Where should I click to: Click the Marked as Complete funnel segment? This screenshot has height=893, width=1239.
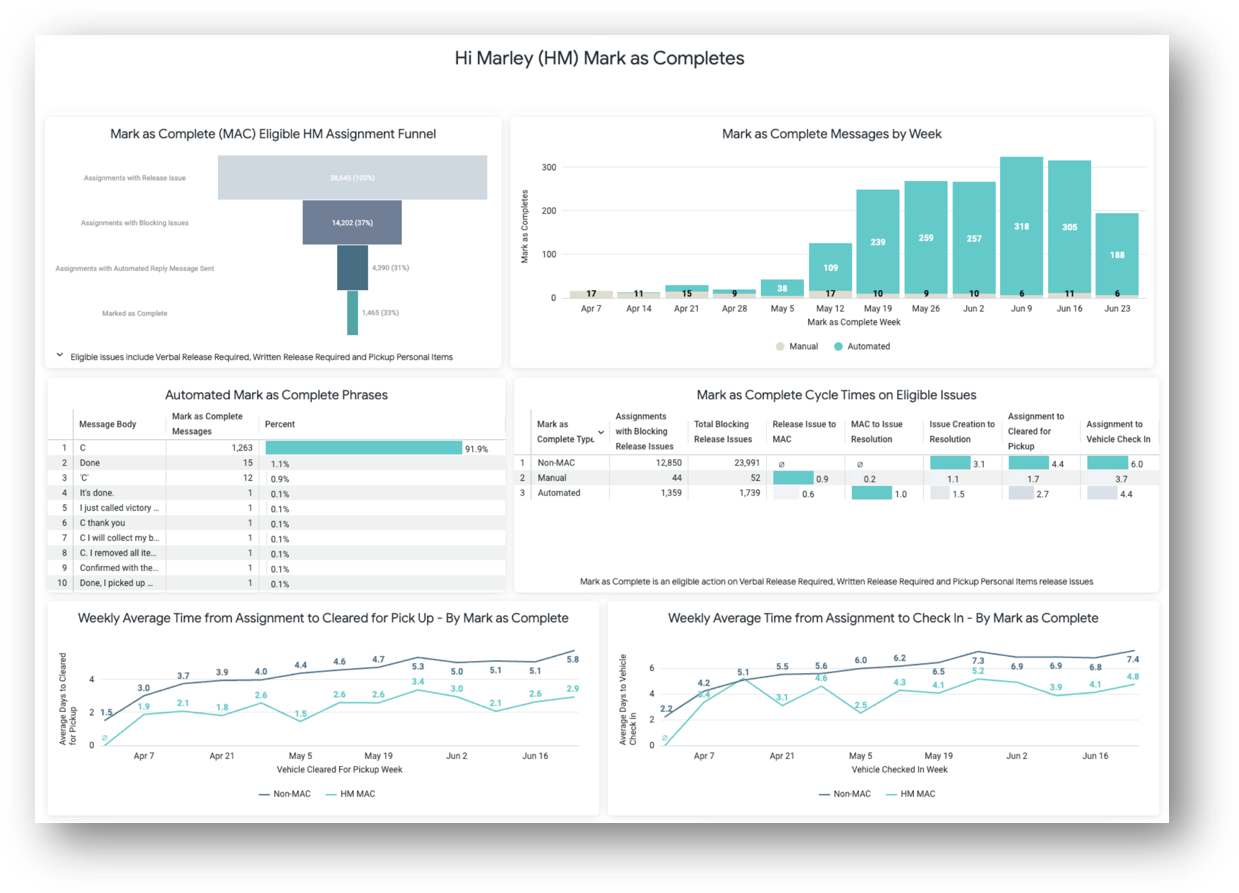click(352, 313)
